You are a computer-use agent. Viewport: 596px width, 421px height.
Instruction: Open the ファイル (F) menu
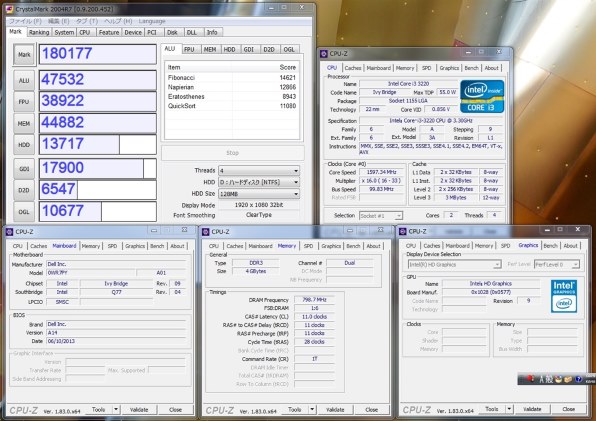pyautogui.click(x=25, y=21)
